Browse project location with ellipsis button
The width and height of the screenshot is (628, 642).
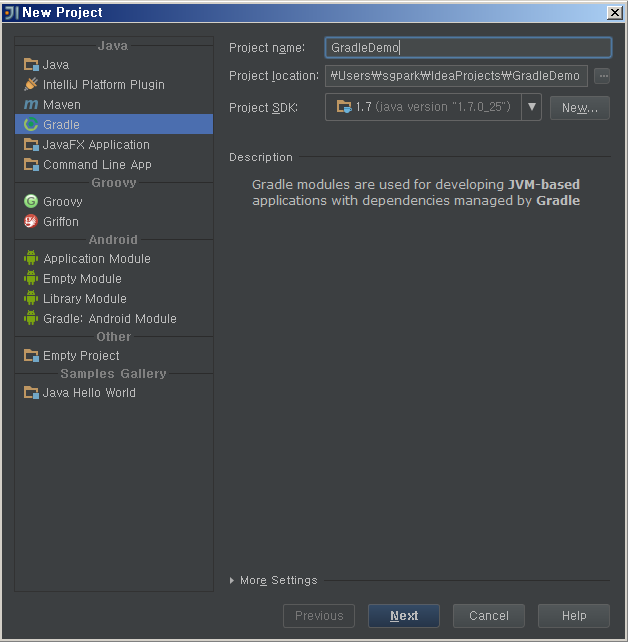(602, 76)
